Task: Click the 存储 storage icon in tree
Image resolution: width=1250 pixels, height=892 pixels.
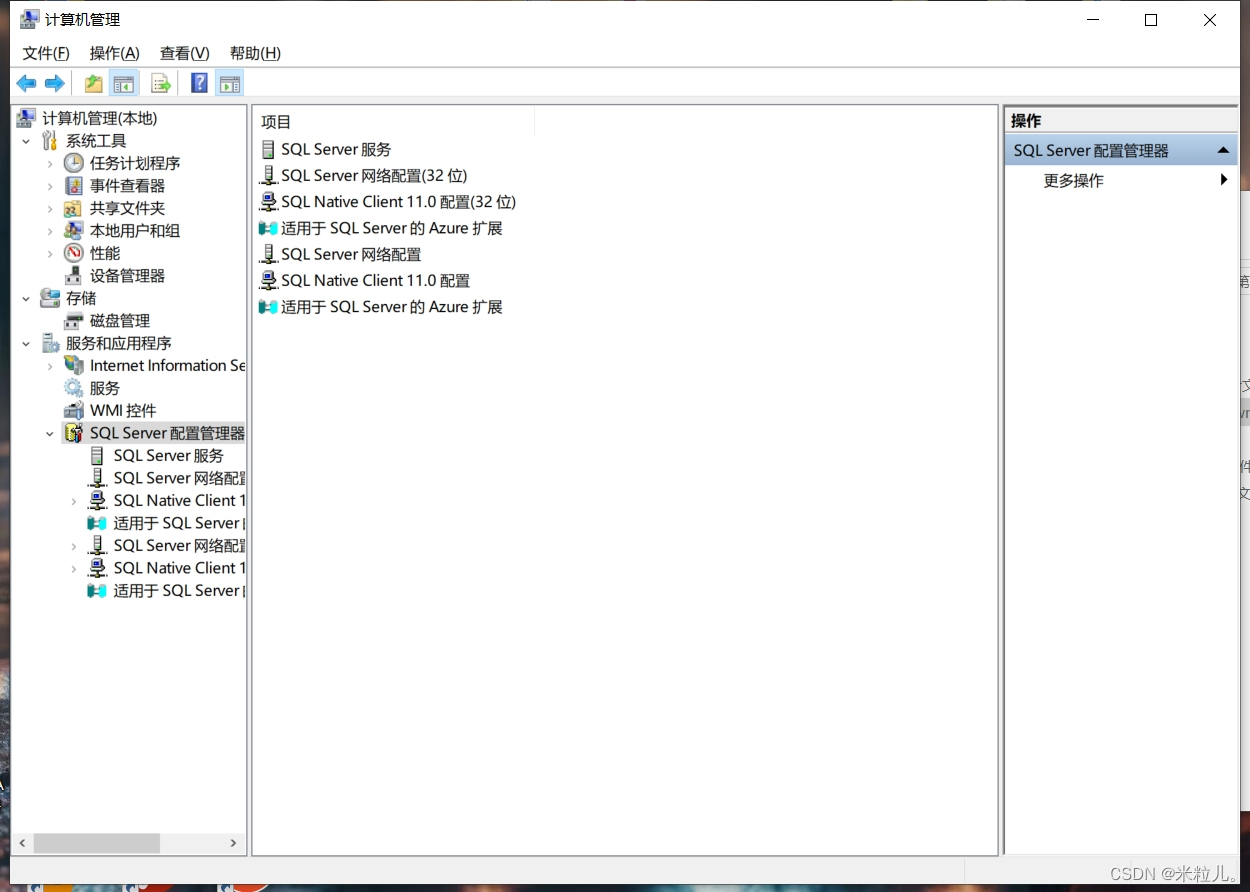Action: coord(50,298)
